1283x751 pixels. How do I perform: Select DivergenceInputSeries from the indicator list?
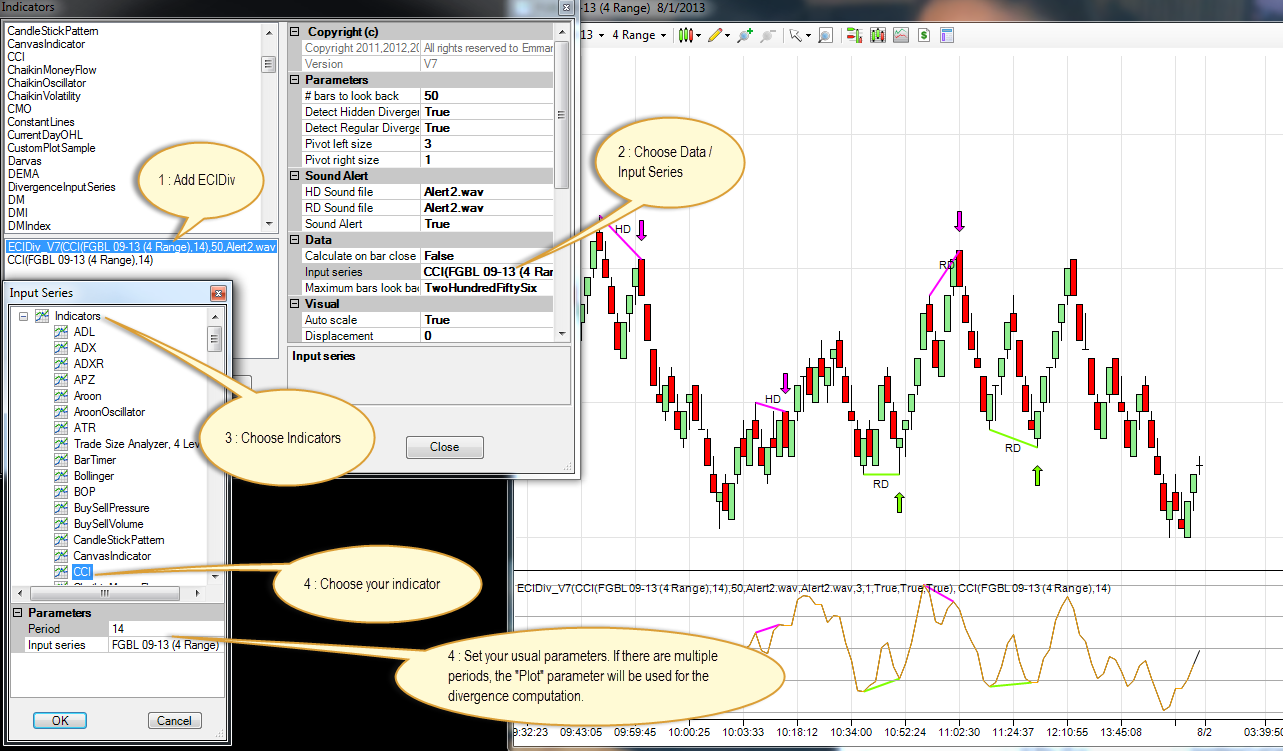(61, 187)
